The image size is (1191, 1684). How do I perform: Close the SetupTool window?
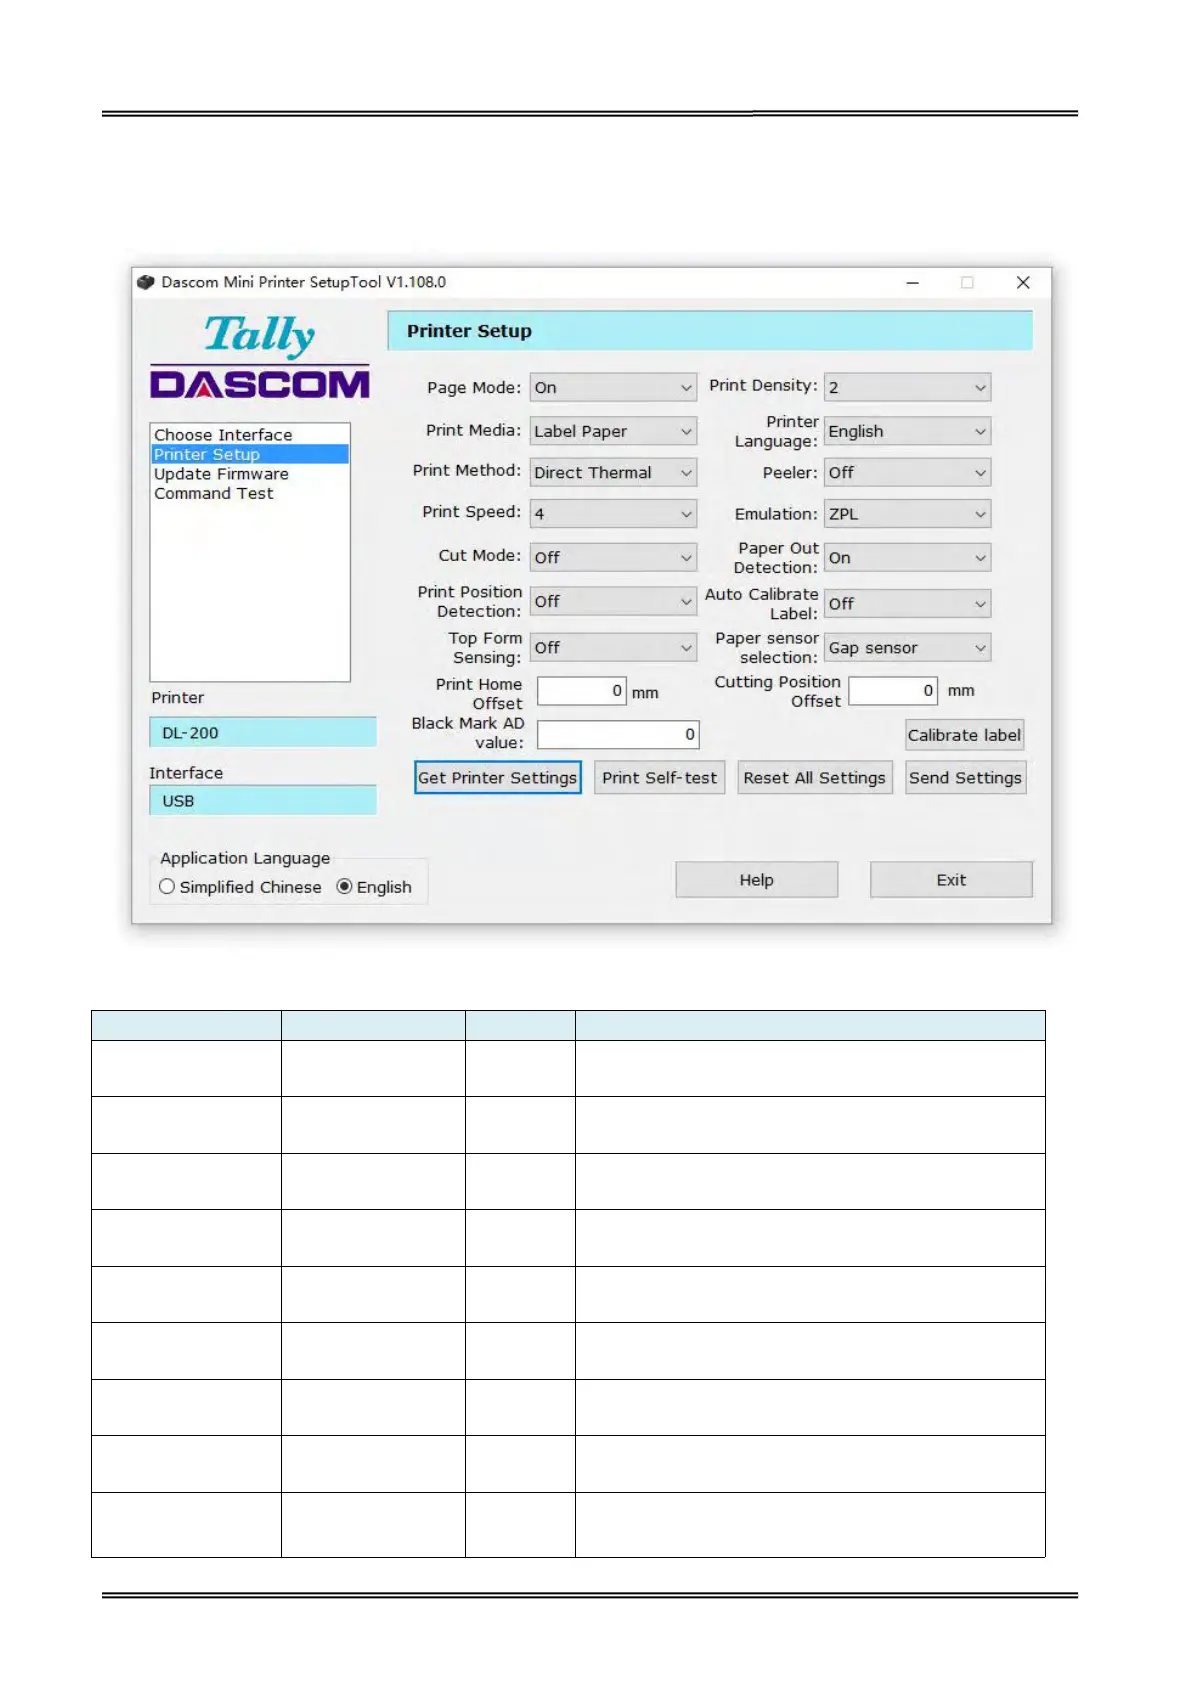[x=1023, y=283]
